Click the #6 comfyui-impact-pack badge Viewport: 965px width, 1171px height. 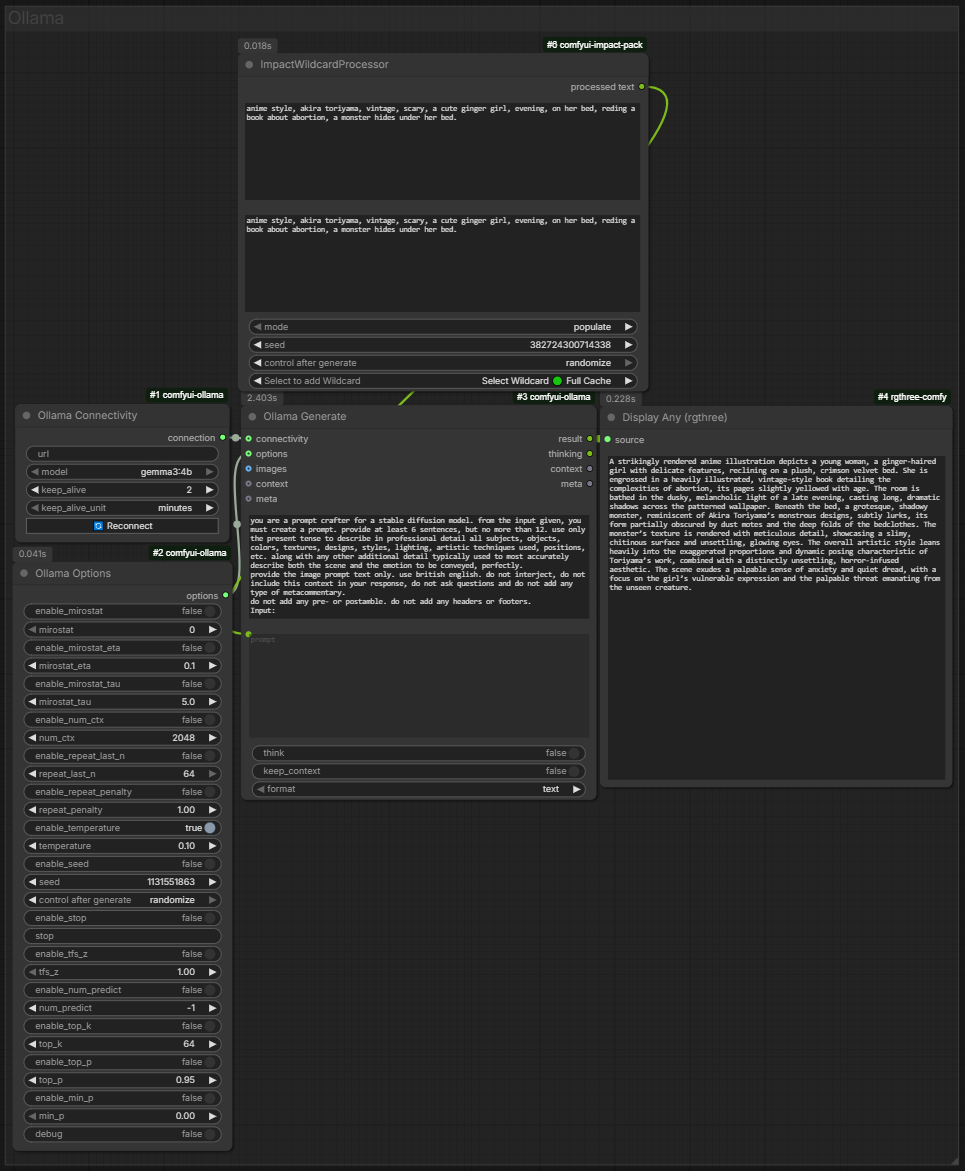(595, 45)
